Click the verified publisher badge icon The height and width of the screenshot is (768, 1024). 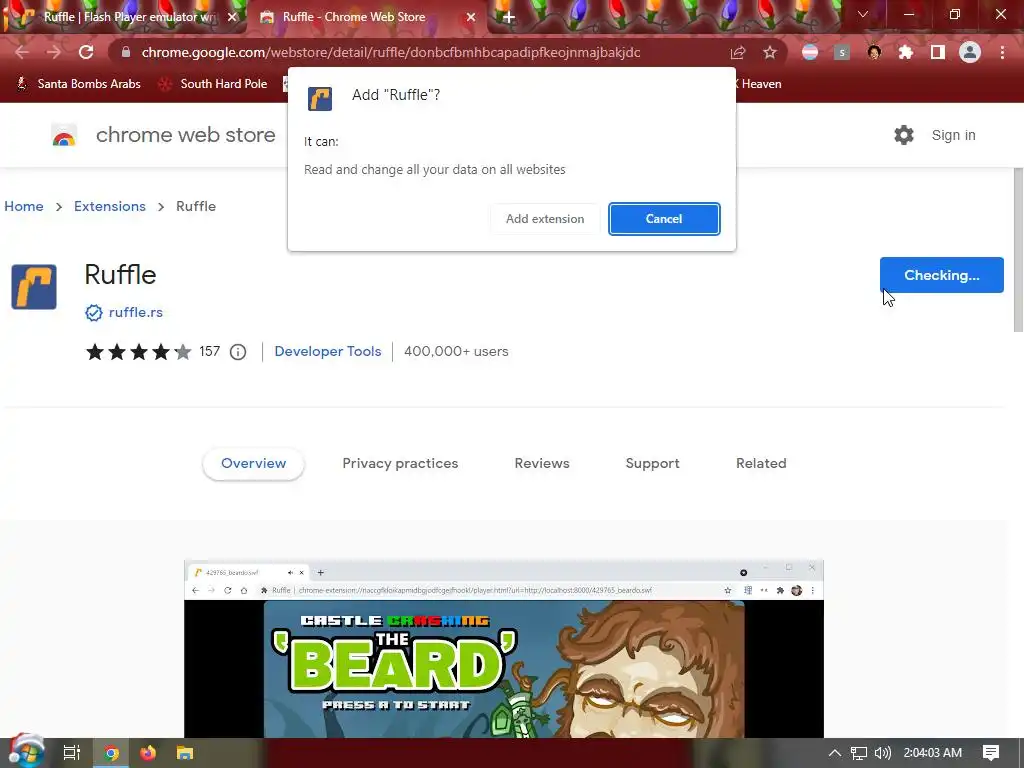click(93, 313)
